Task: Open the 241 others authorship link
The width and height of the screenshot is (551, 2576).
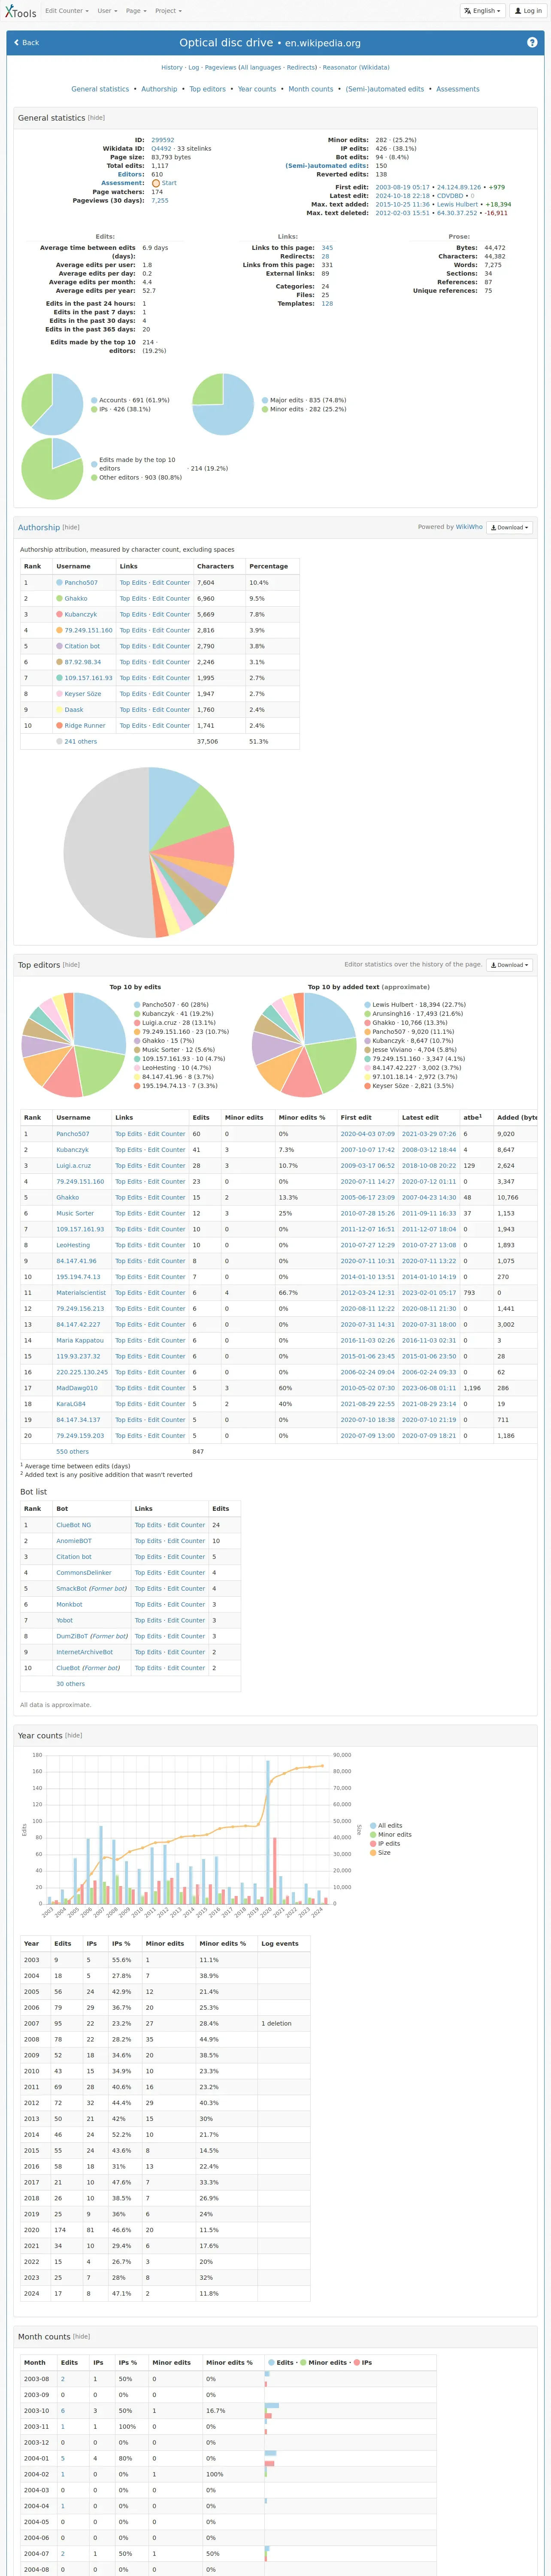Action: (x=81, y=742)
